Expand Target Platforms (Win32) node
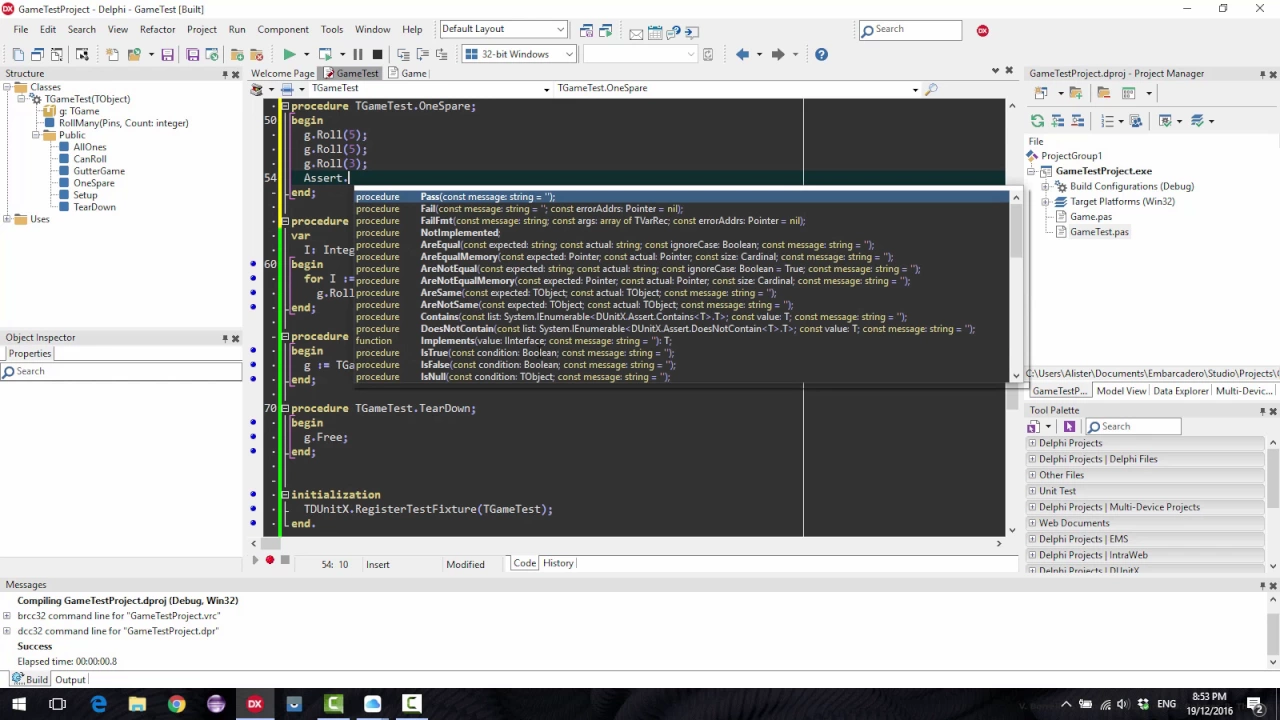This screenshot has height=720, width=1280. coord(1046,202)
